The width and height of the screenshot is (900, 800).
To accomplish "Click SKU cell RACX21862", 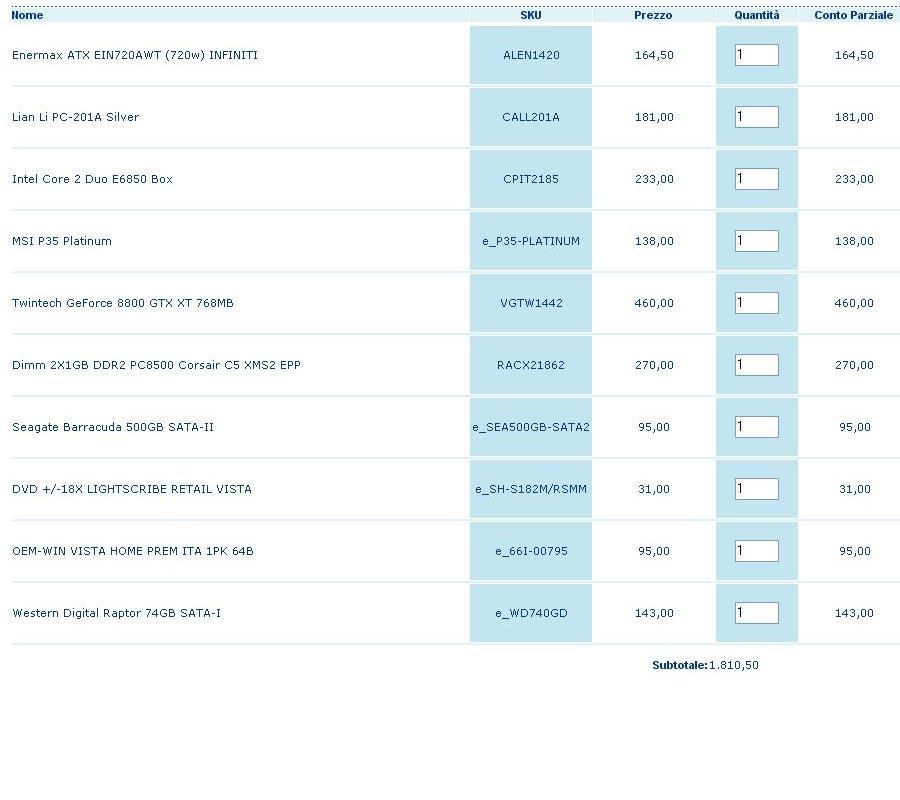I will pyautogui.click(x=531, y=365).
